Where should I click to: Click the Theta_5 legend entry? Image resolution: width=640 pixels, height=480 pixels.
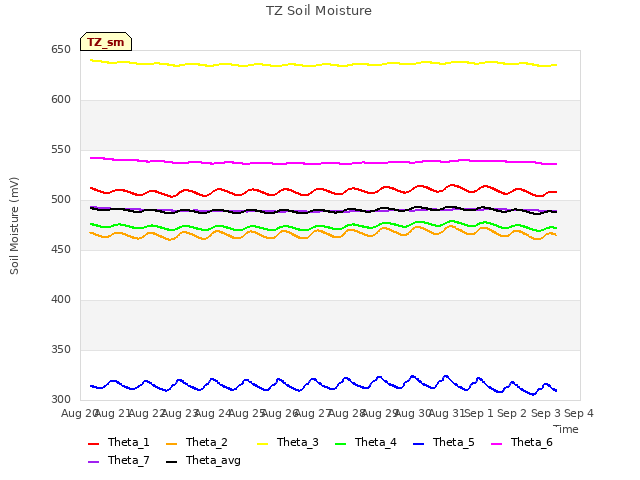pyautogui.click(x=444, y=442)
